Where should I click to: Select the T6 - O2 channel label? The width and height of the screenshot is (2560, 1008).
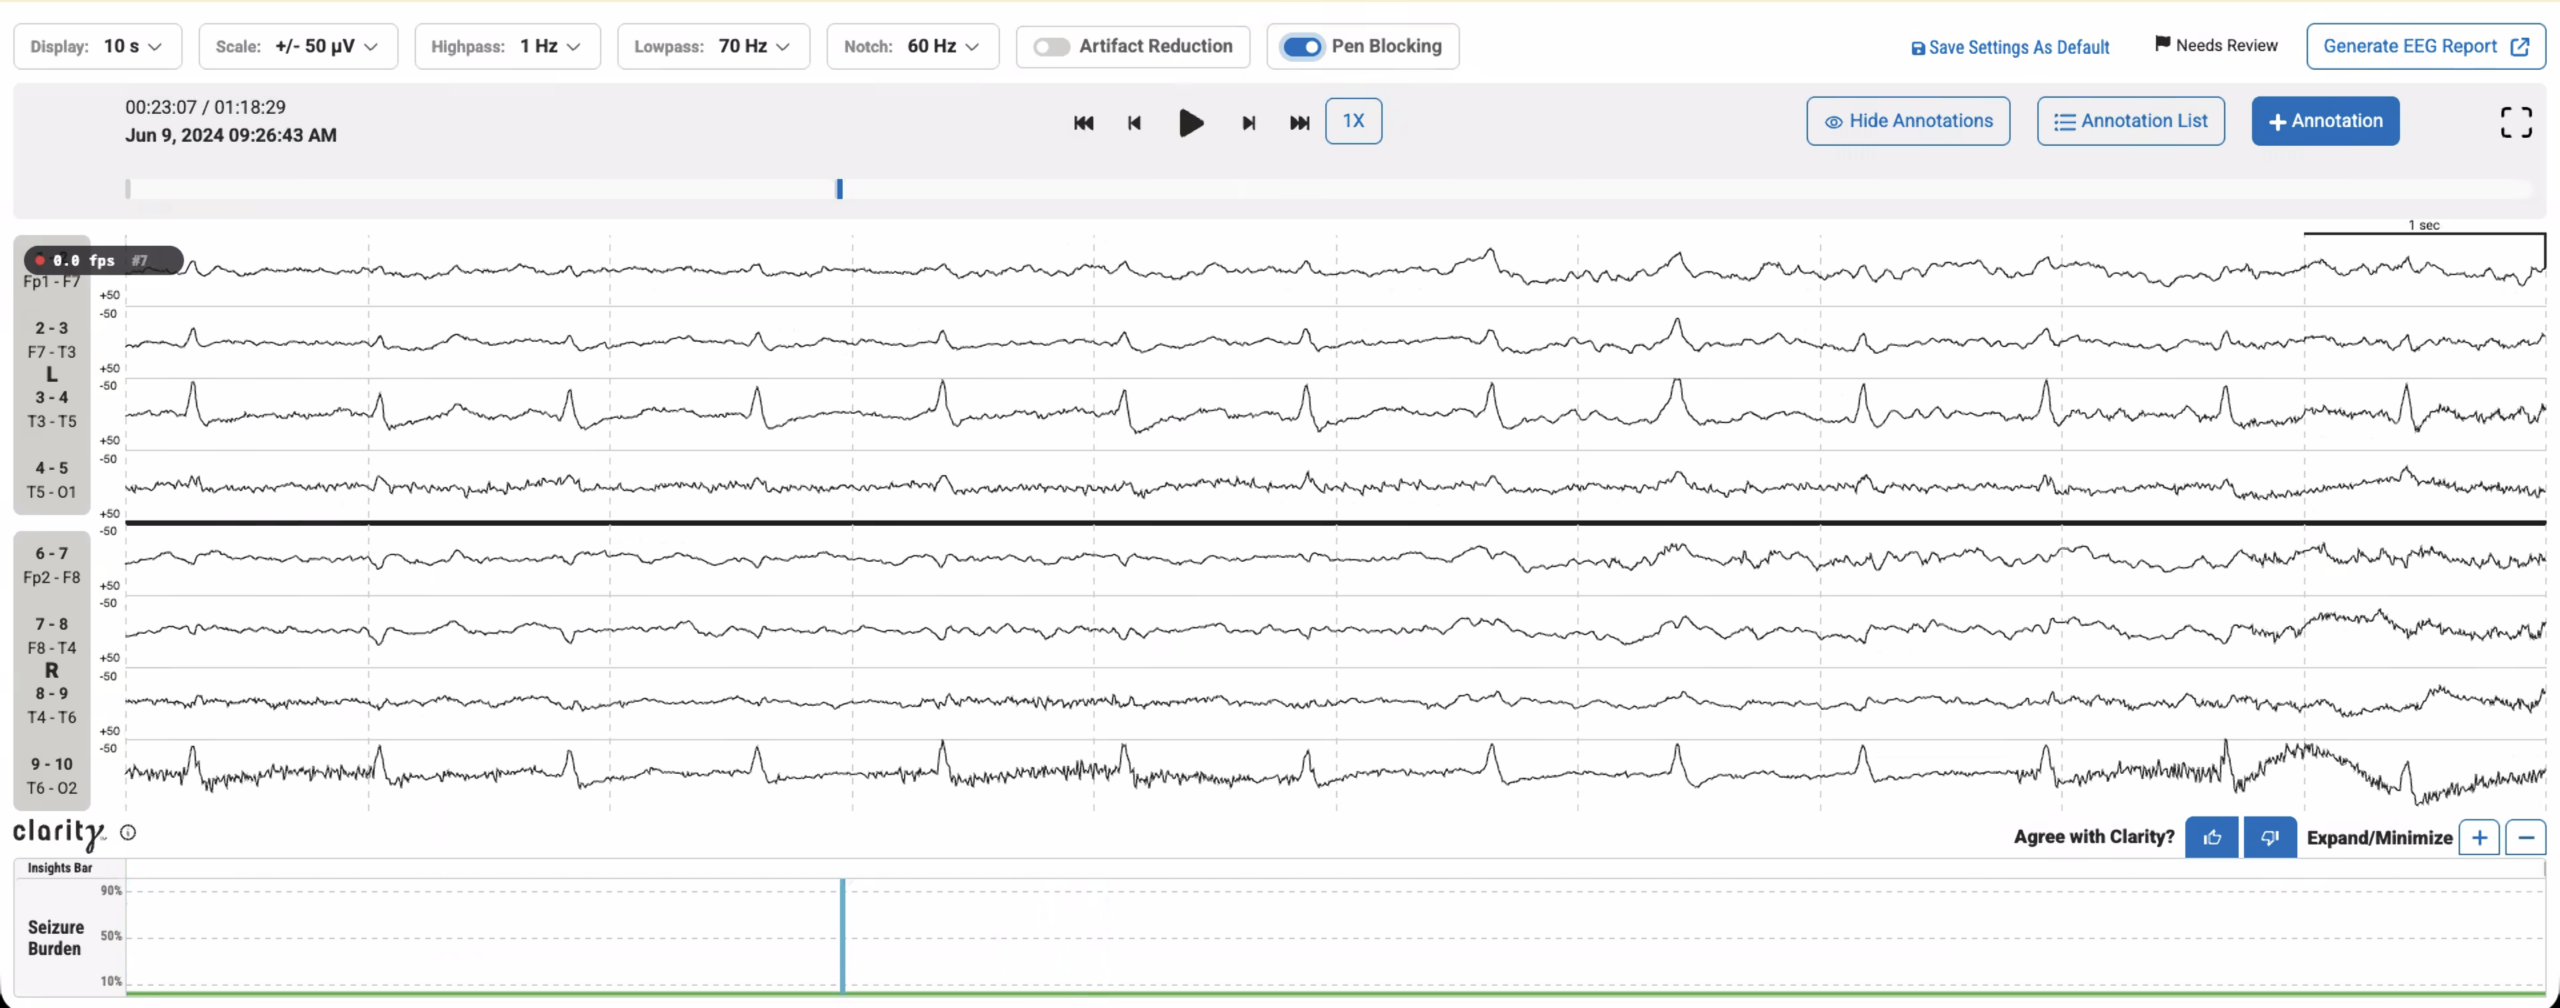tap(52, 788)
